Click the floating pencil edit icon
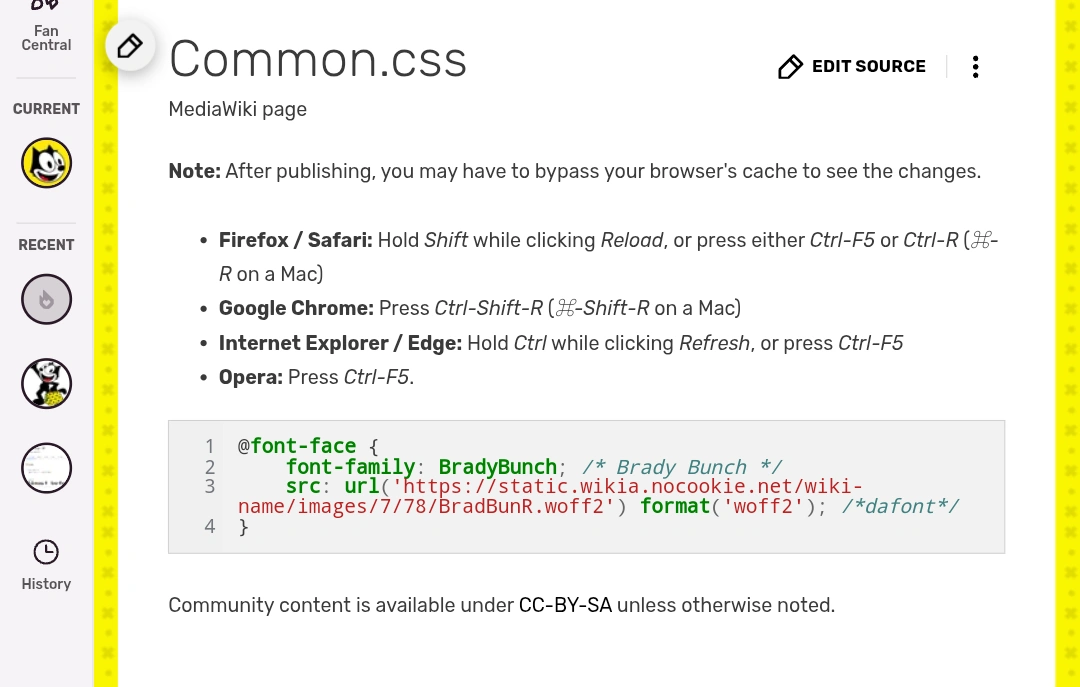This screenshot has width=1080, height=687. 130,46
